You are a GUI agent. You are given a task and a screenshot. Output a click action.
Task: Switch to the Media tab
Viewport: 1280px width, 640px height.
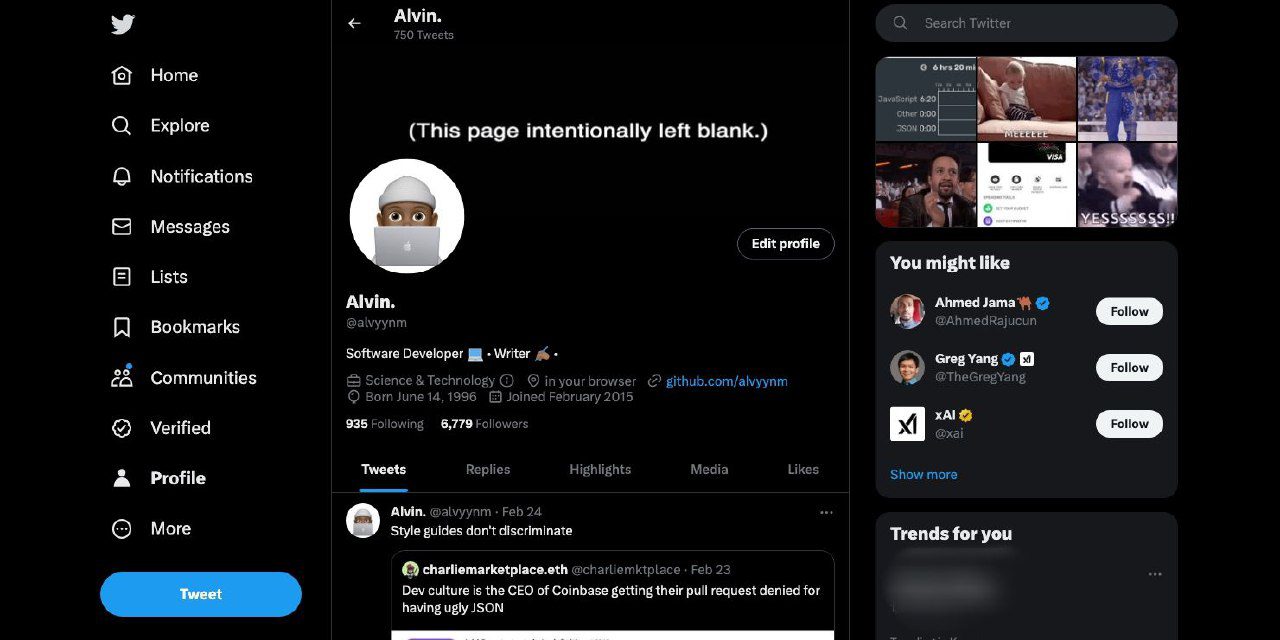pos(709,469)
